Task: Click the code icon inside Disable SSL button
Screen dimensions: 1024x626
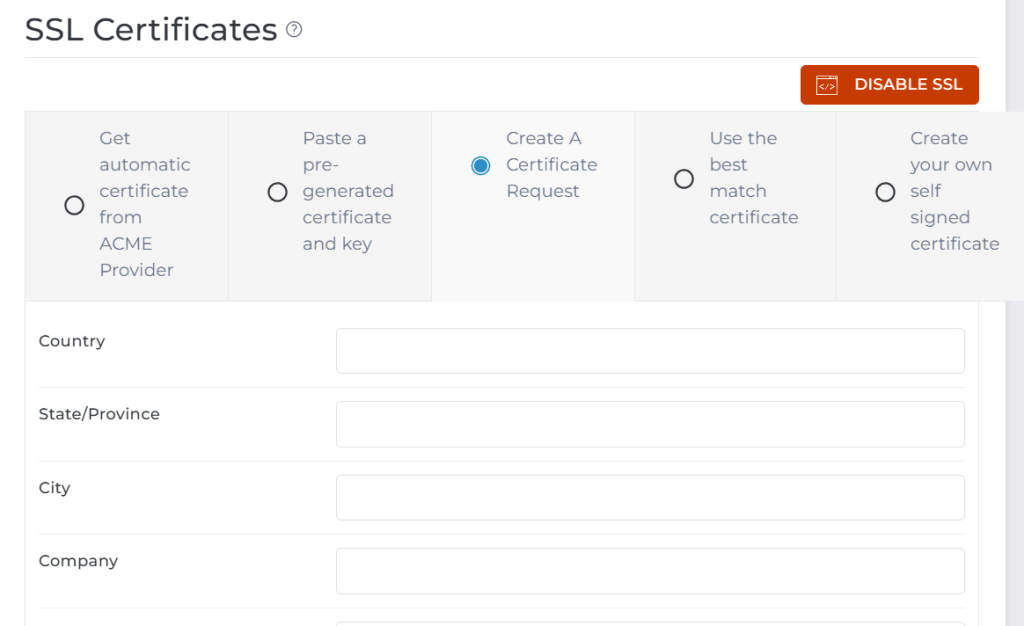Action: [x=826, y=85]
